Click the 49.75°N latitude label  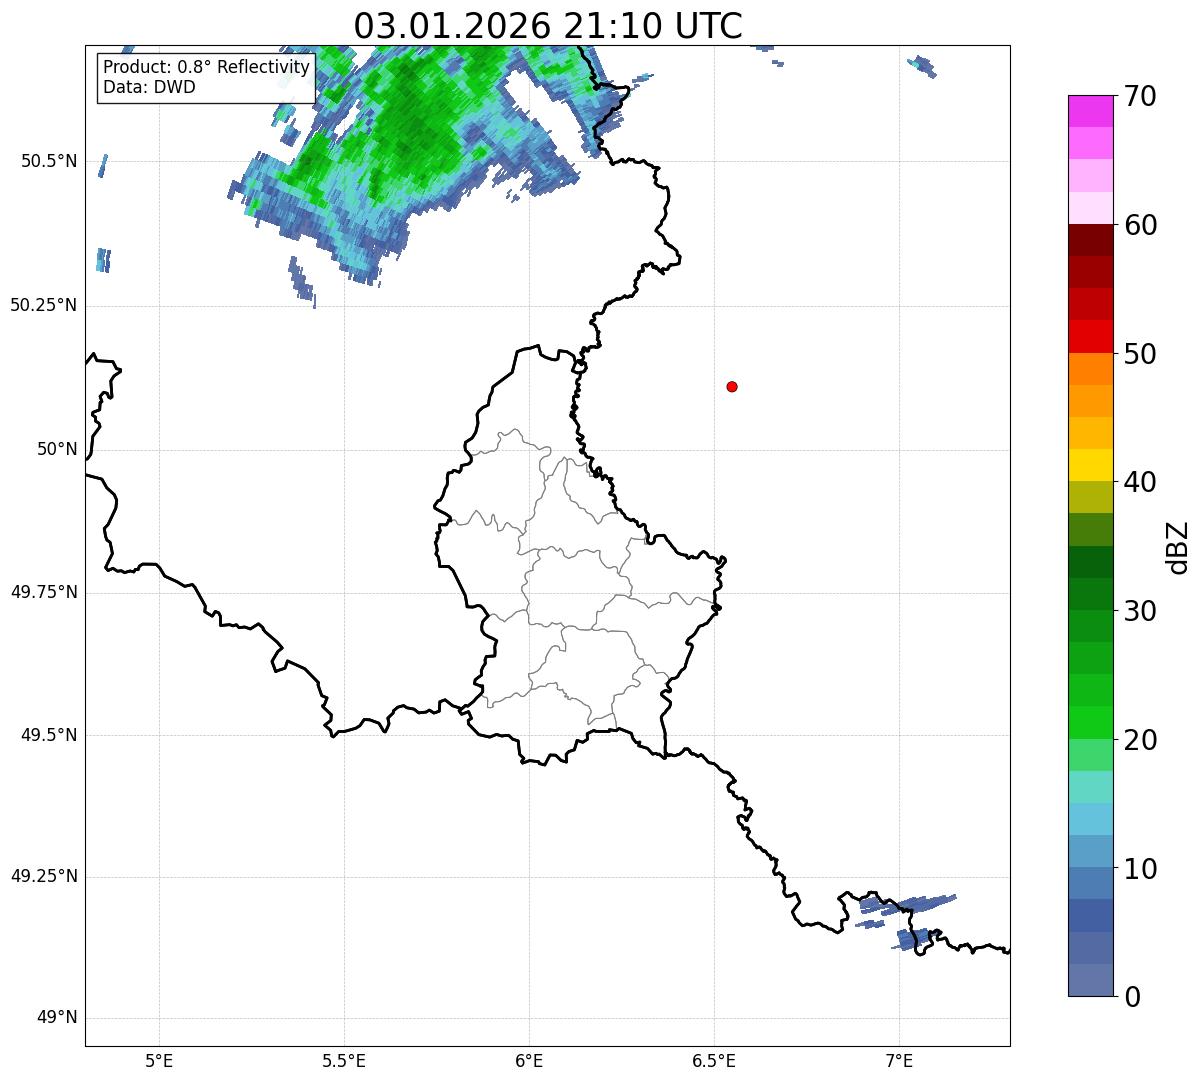pyautogui.click(x=44, y=592)
